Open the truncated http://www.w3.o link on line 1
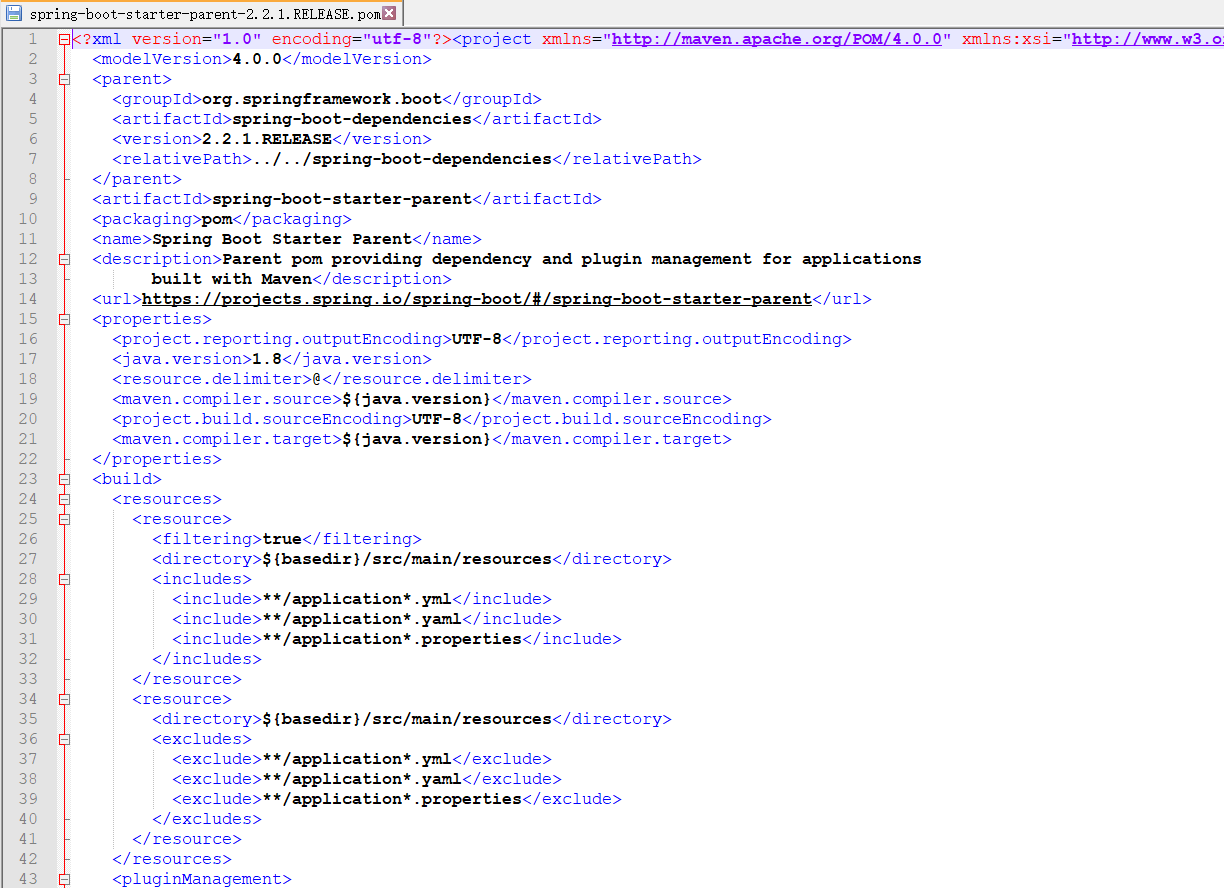Viewport: 1224px width, 888px height. pos(1147,39)
